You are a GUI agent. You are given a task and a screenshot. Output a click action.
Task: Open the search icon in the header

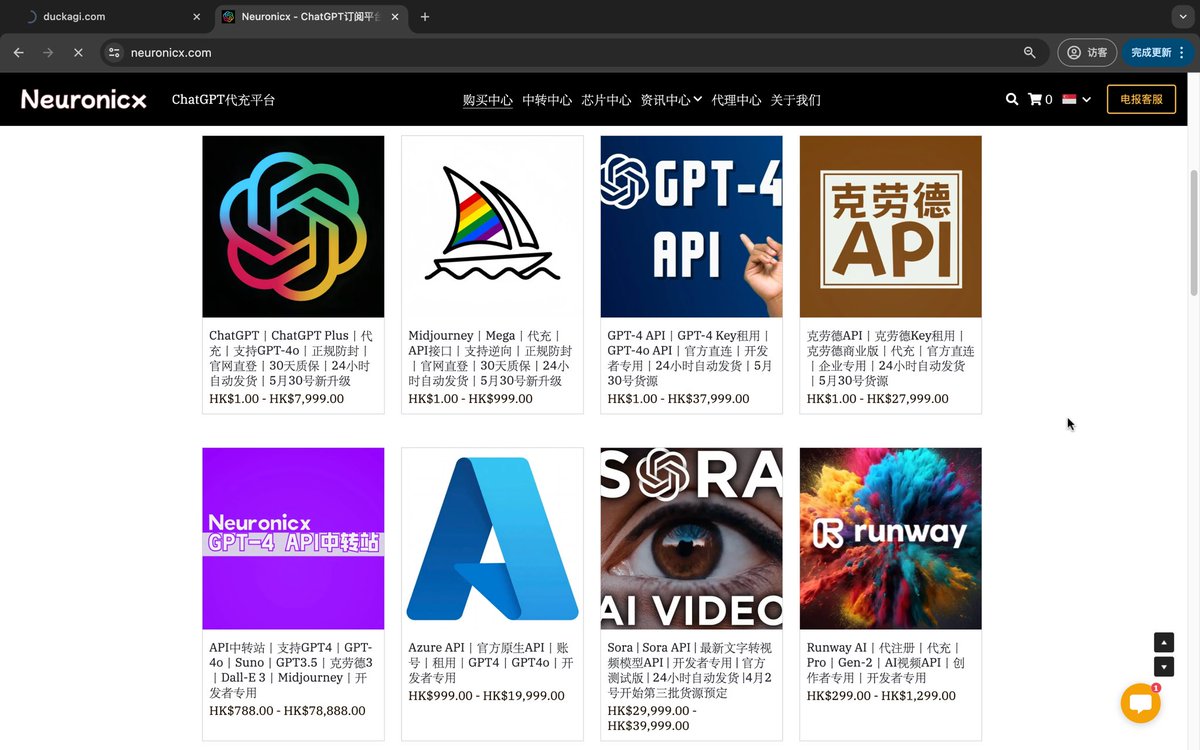pyautogui.click(x=1012, y=99)
